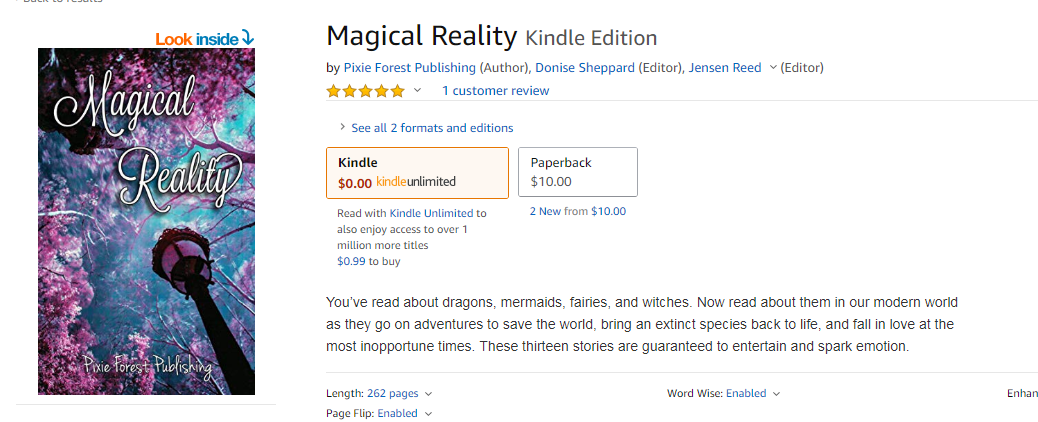The image size is (1038, 422).
Task: Click the $0.99 to buy link
Action: tap(351, 261)
